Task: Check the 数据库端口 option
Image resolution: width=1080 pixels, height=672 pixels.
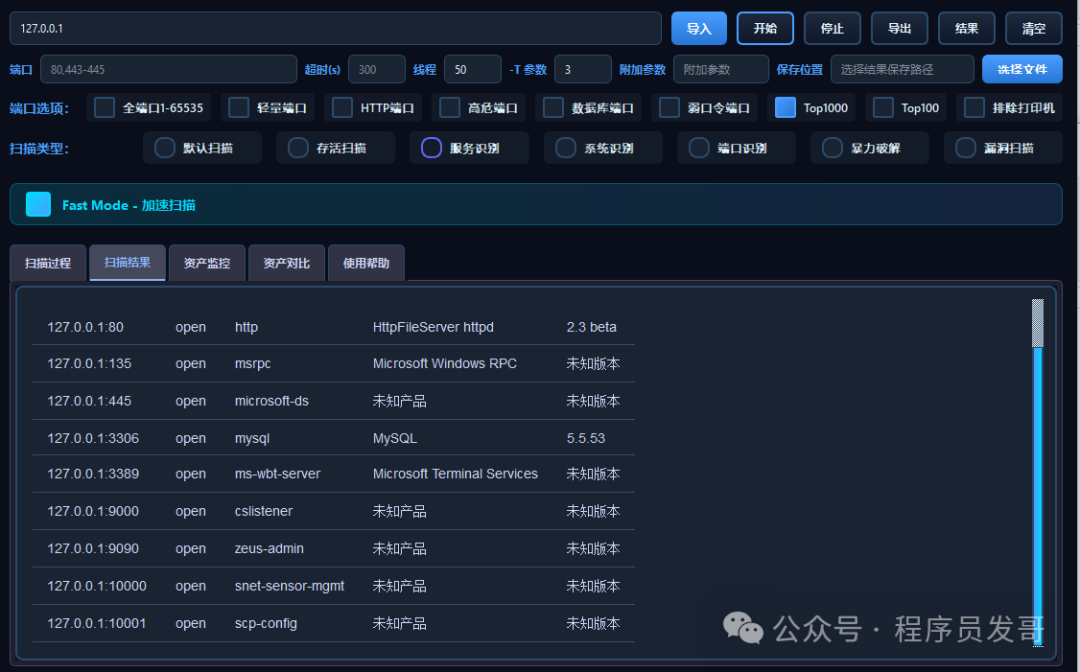Action: pos(551,107)
